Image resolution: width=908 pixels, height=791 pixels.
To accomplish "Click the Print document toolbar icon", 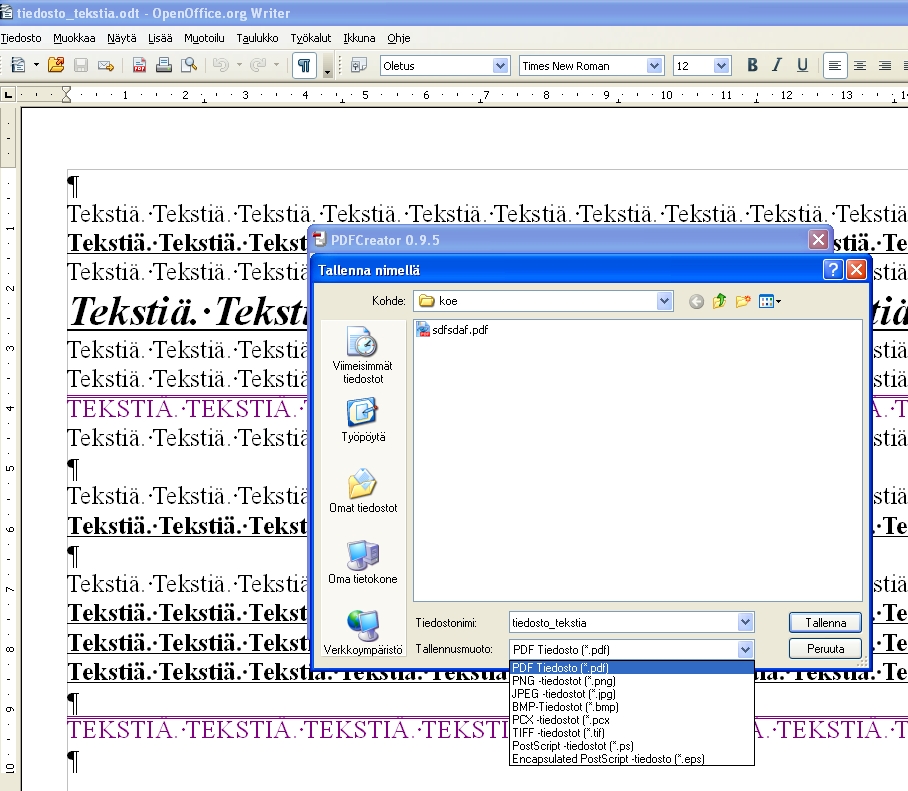I will click(x=163, y=66).
